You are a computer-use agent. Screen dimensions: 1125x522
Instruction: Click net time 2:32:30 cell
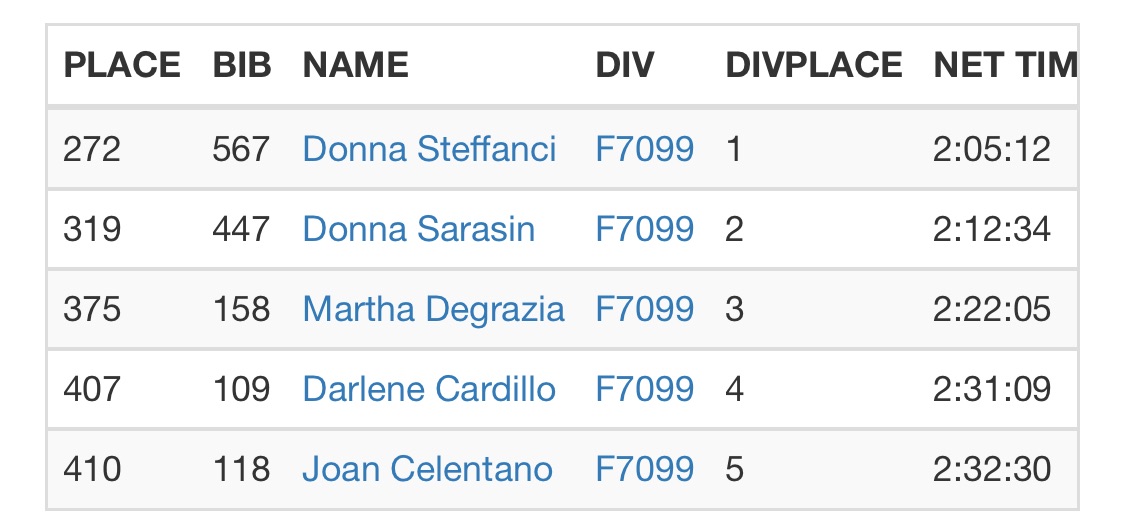(x=991, y=469)
